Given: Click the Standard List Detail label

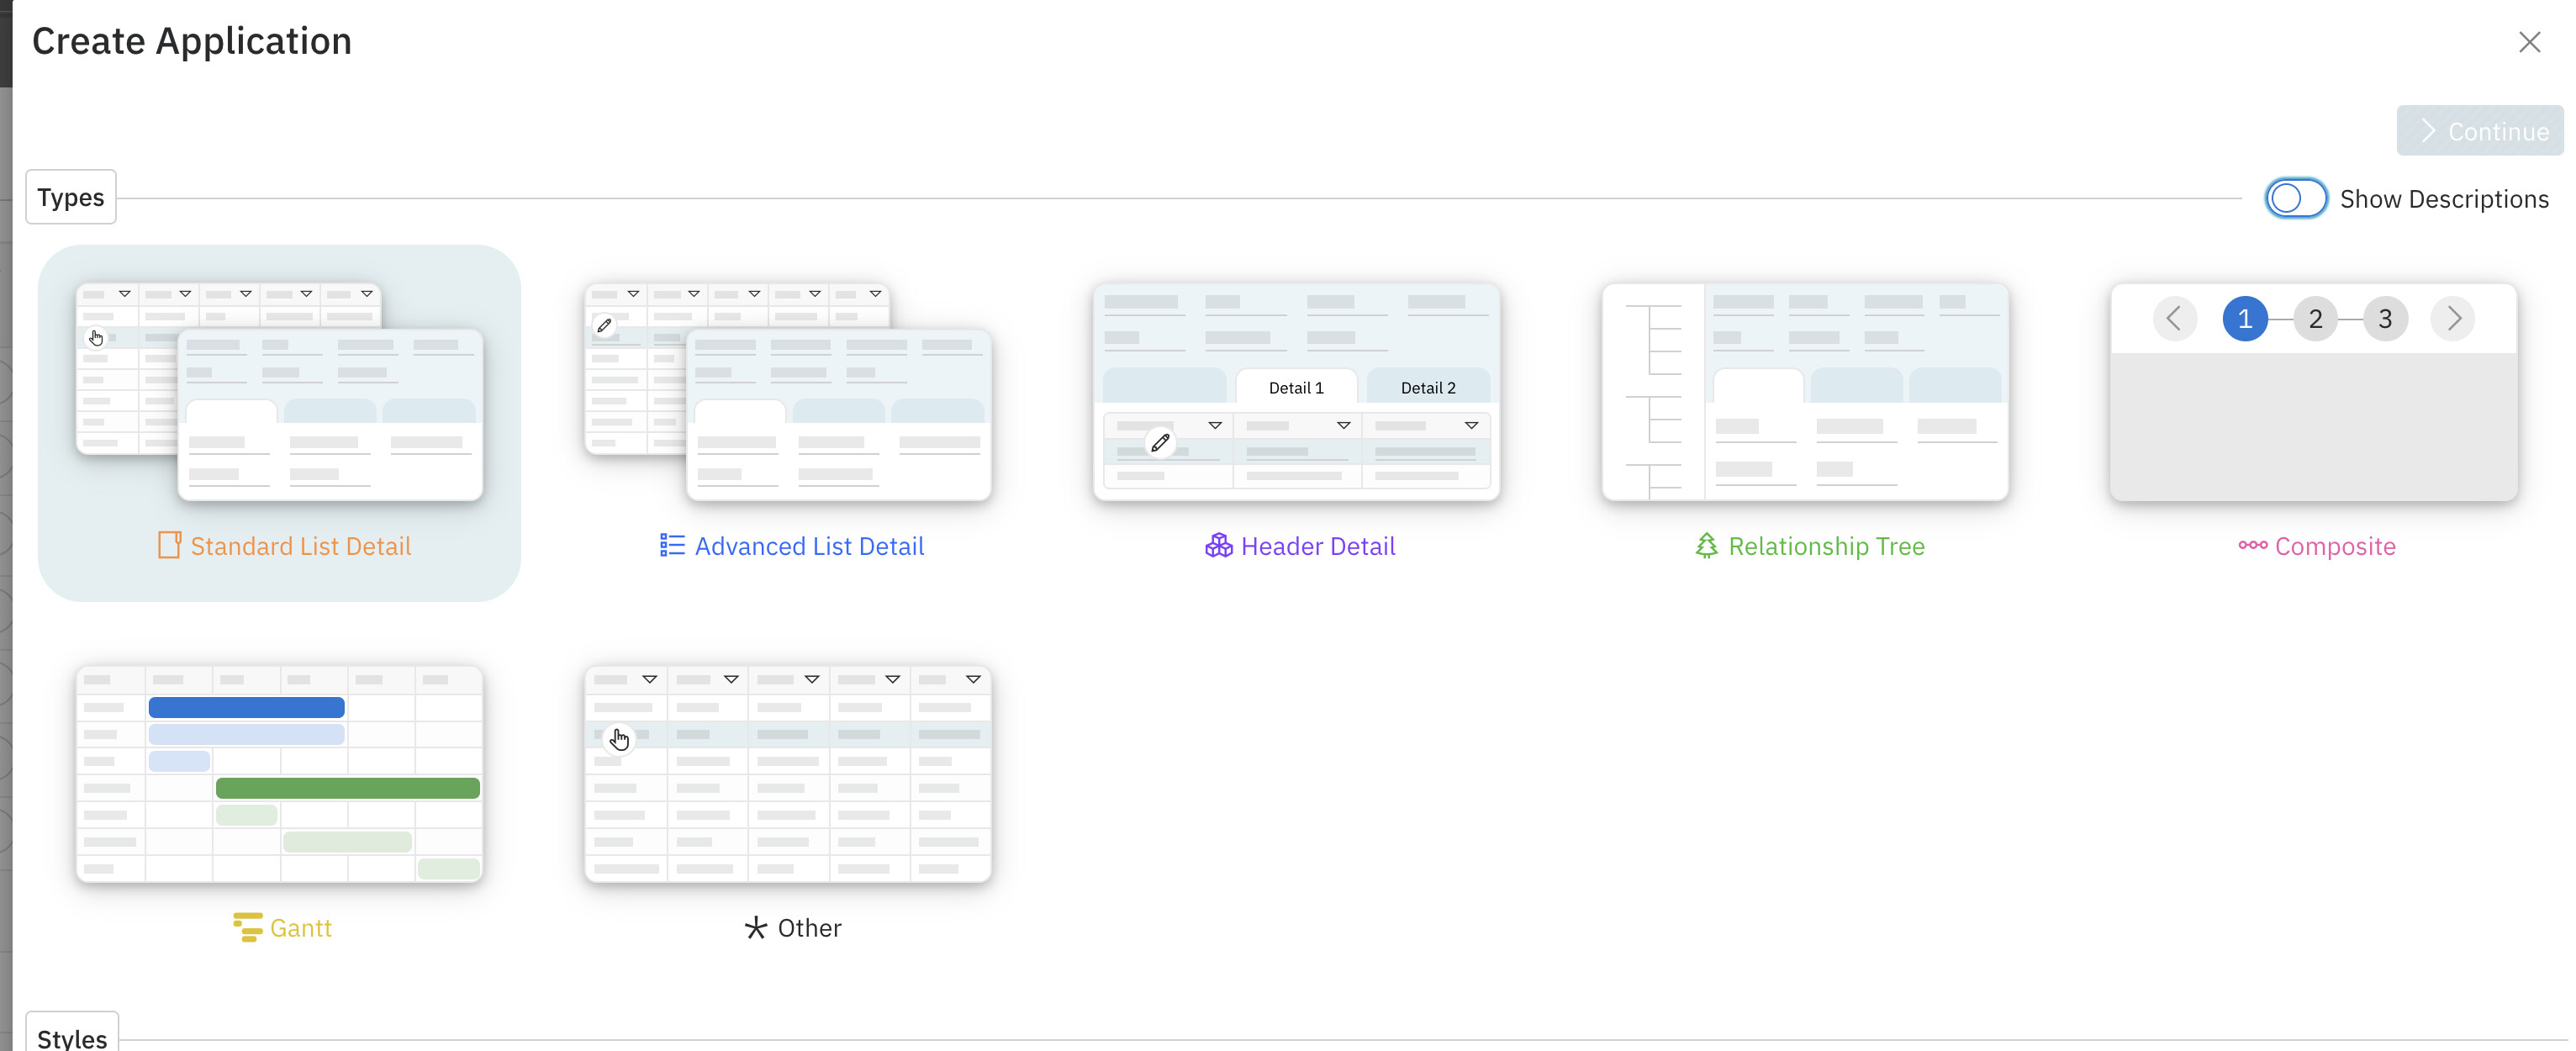Looking at the screenshot, I should click(300, 546).
